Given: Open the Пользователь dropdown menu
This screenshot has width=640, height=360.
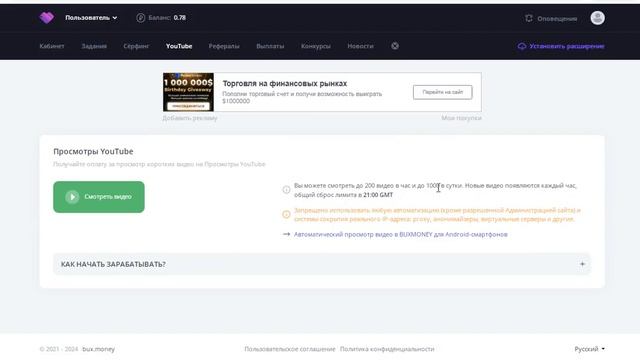Looking at the screenshot, I should pyautogui.click(x=91, y=18).
